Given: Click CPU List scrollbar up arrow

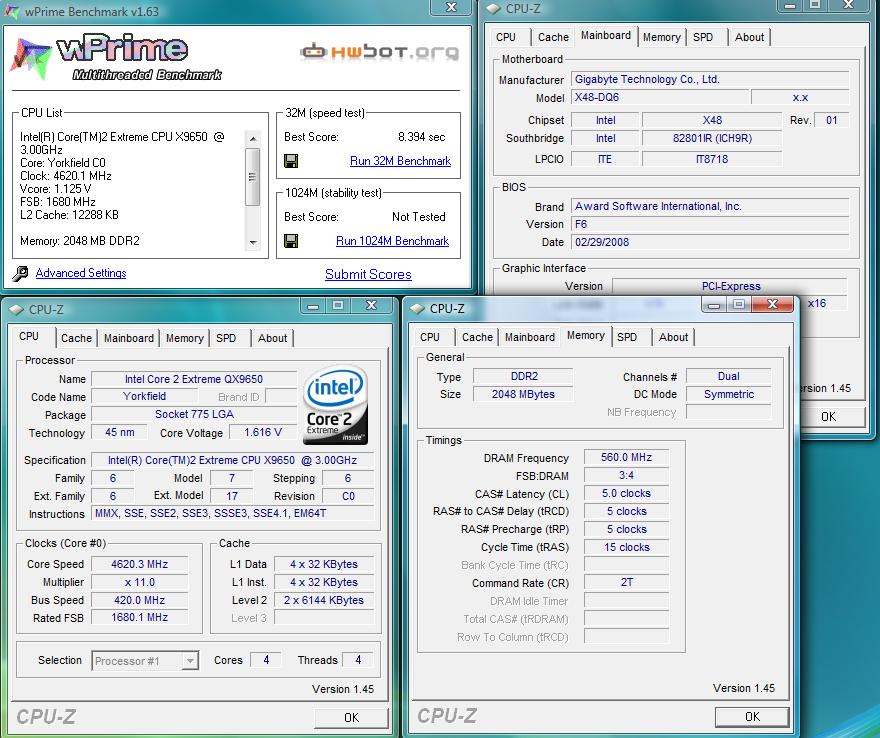Looking at the screenshot, I should pos(253,138).
